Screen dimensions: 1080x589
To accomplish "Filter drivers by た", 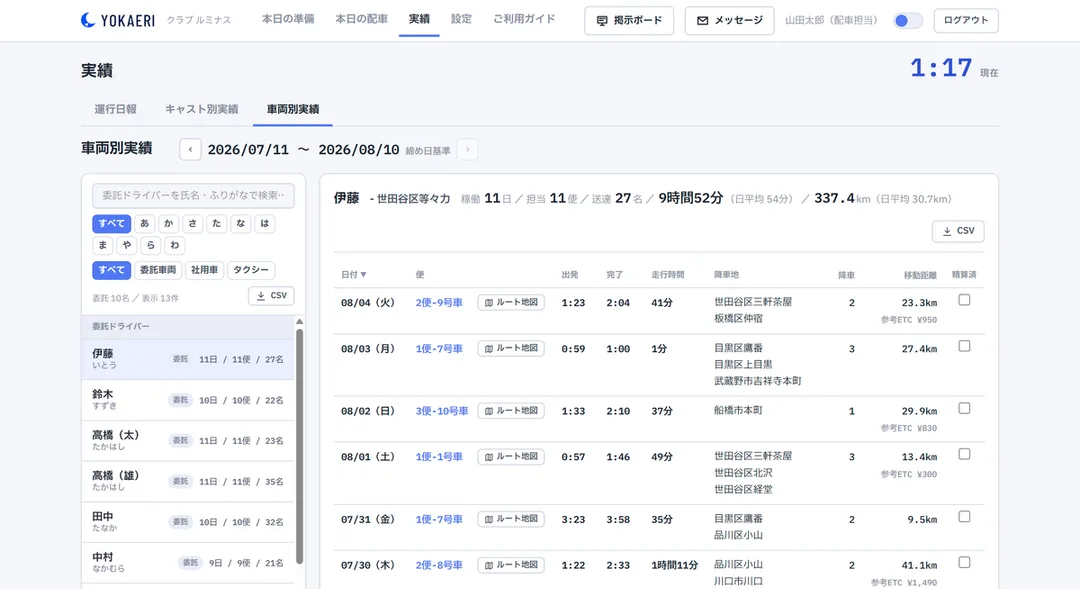I will pyautogui.click(x=217, y=223).
